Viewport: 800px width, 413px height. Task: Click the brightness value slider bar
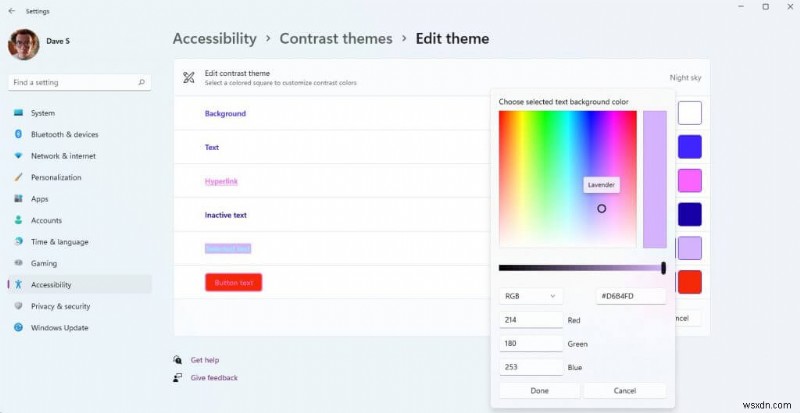[x=582, y=268]
